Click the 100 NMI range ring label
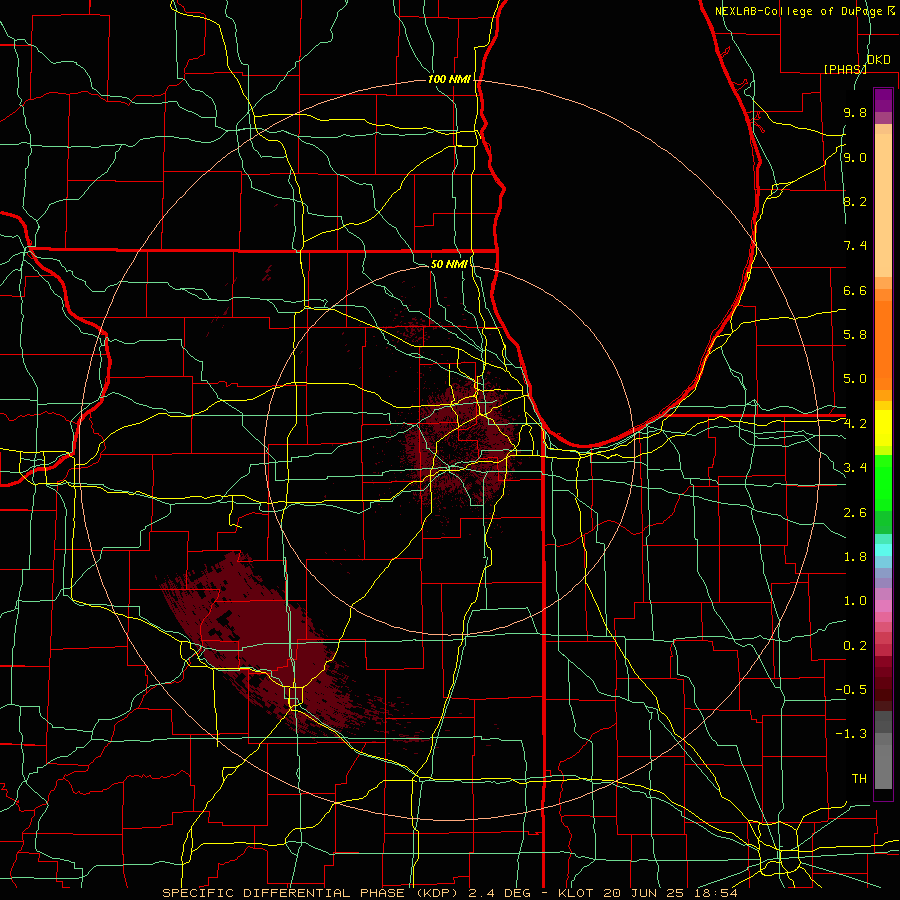900x900 pixels. tap(449, 79)
